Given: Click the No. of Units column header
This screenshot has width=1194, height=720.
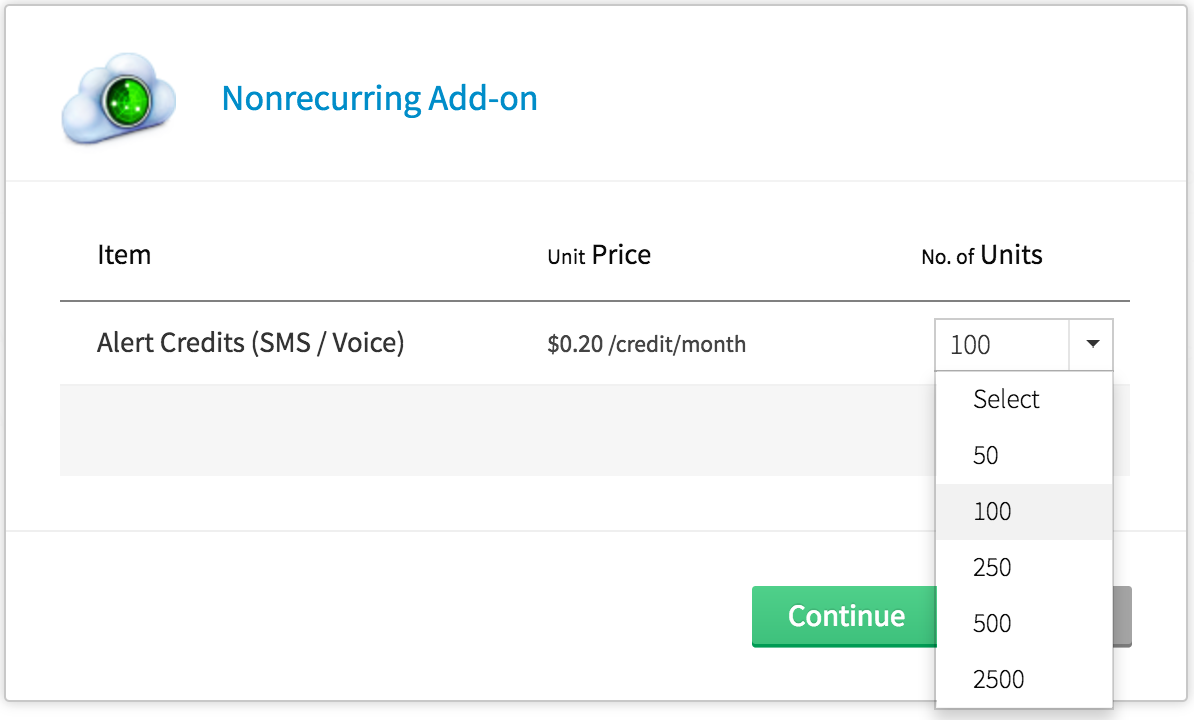Looking at the screenshot, I should [981, 255].
